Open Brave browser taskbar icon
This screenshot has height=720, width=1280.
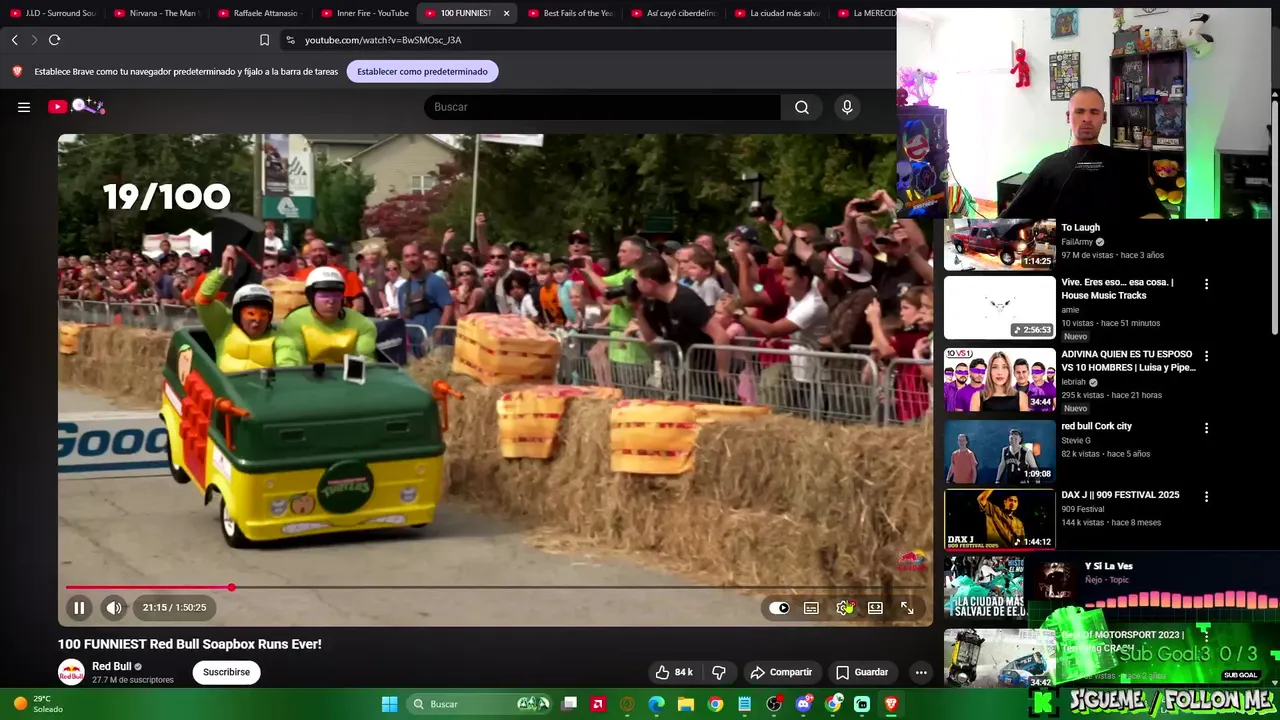pyautogui.click(x=891, y=704)
